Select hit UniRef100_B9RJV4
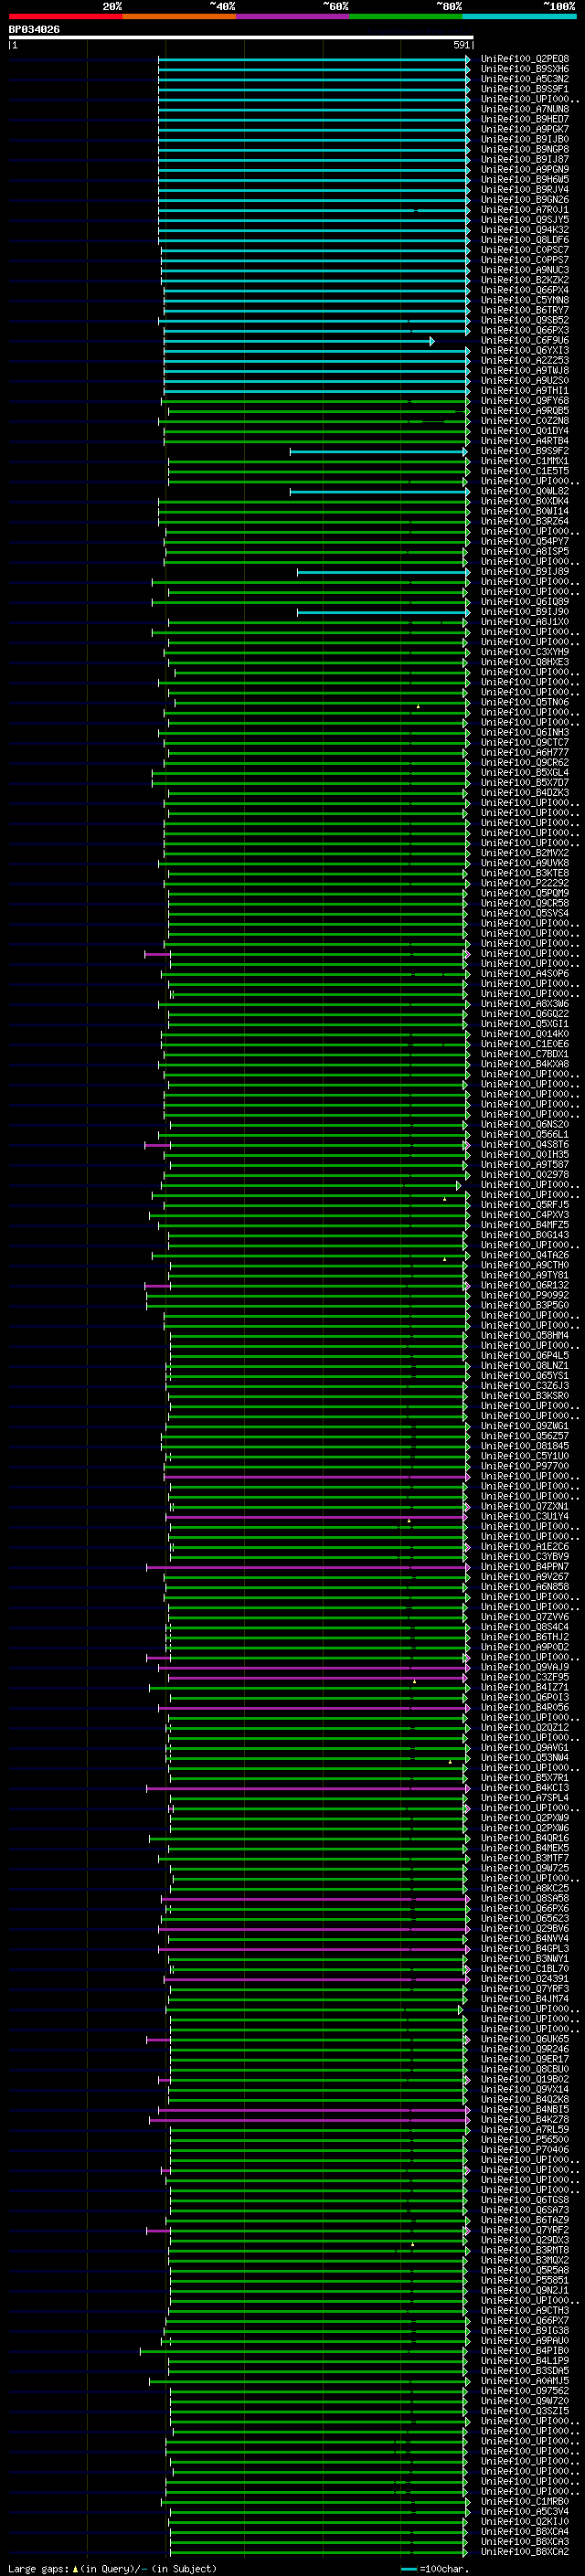585x2576 pixels. pyautogui.click(x=525, y=190)
